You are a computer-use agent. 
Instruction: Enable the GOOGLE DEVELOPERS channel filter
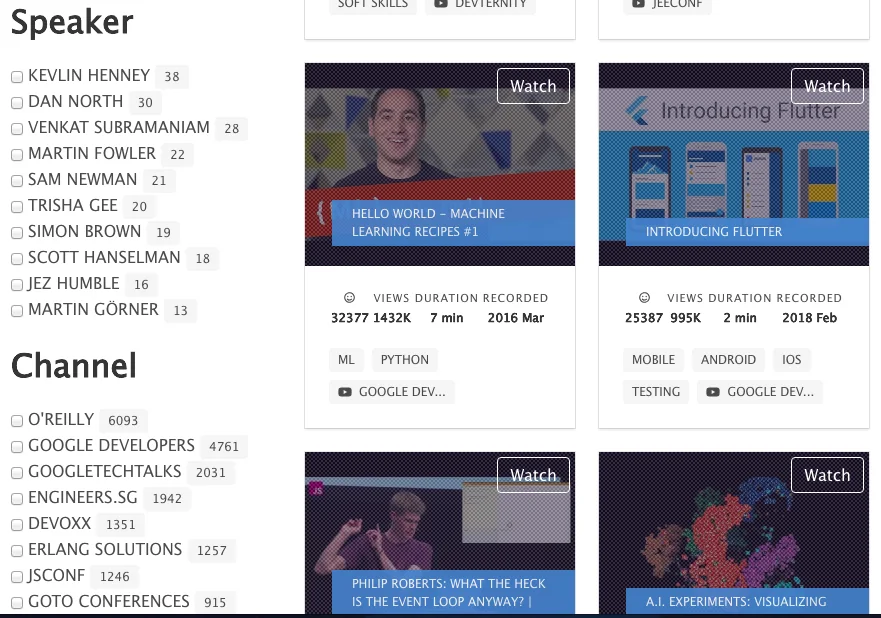pos(17,447)
